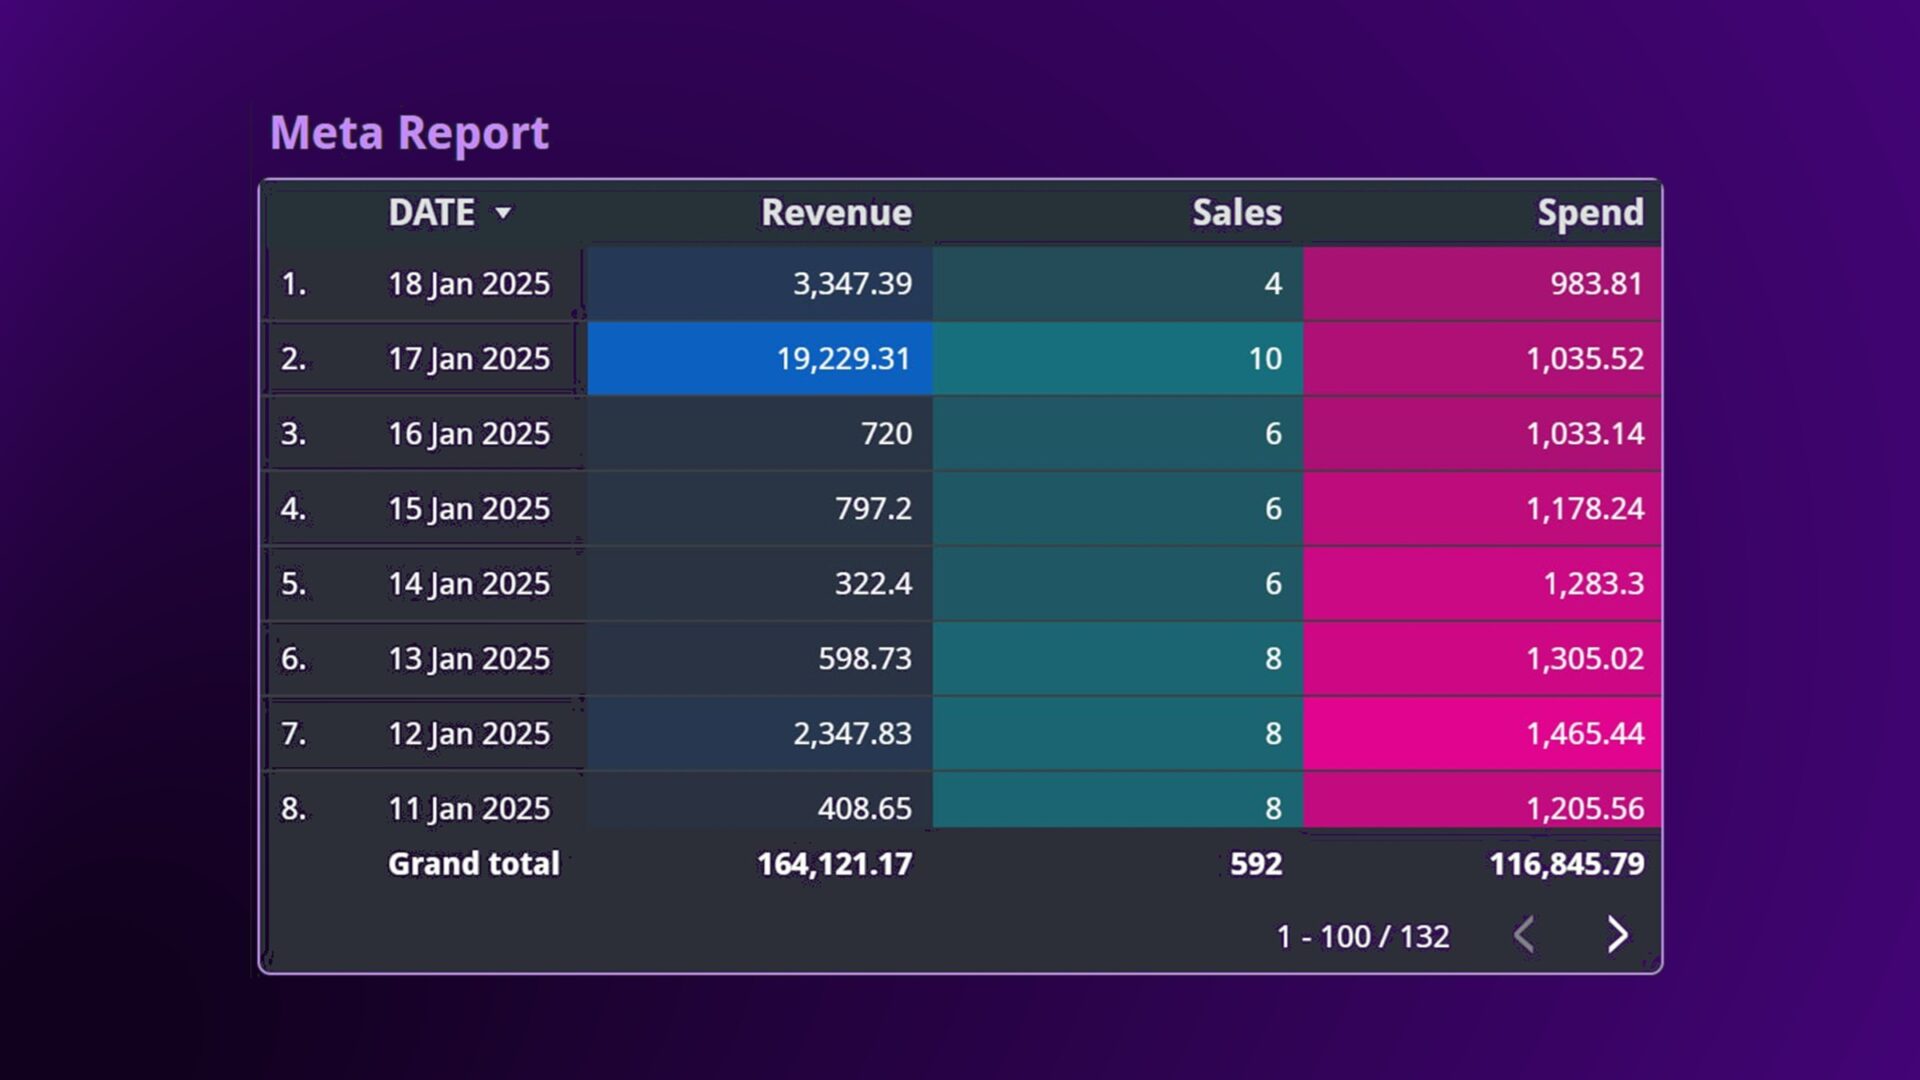
Task: Select the 15 Jan 2025 date cell
Action: tap(469, 509)
